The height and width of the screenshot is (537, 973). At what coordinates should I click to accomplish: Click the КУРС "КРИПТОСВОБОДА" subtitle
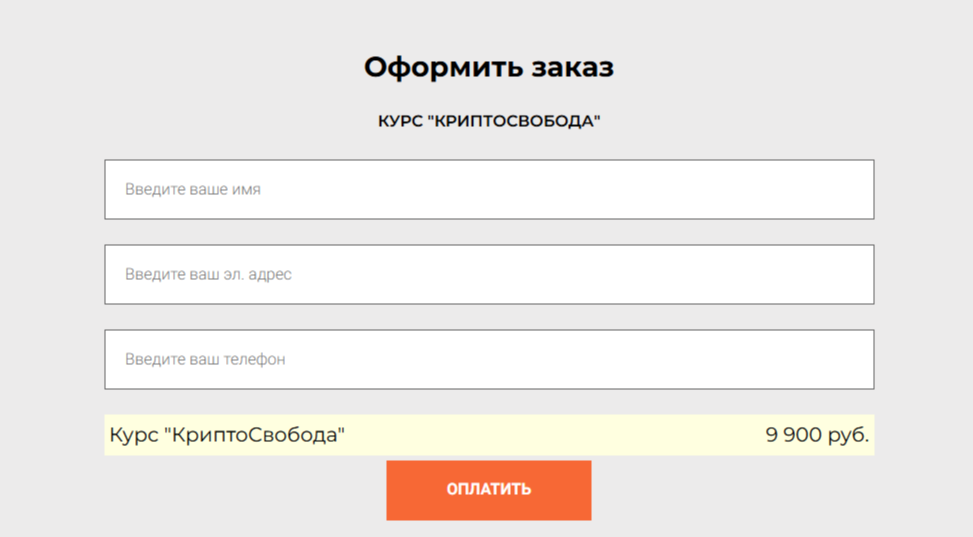point(488,121)
